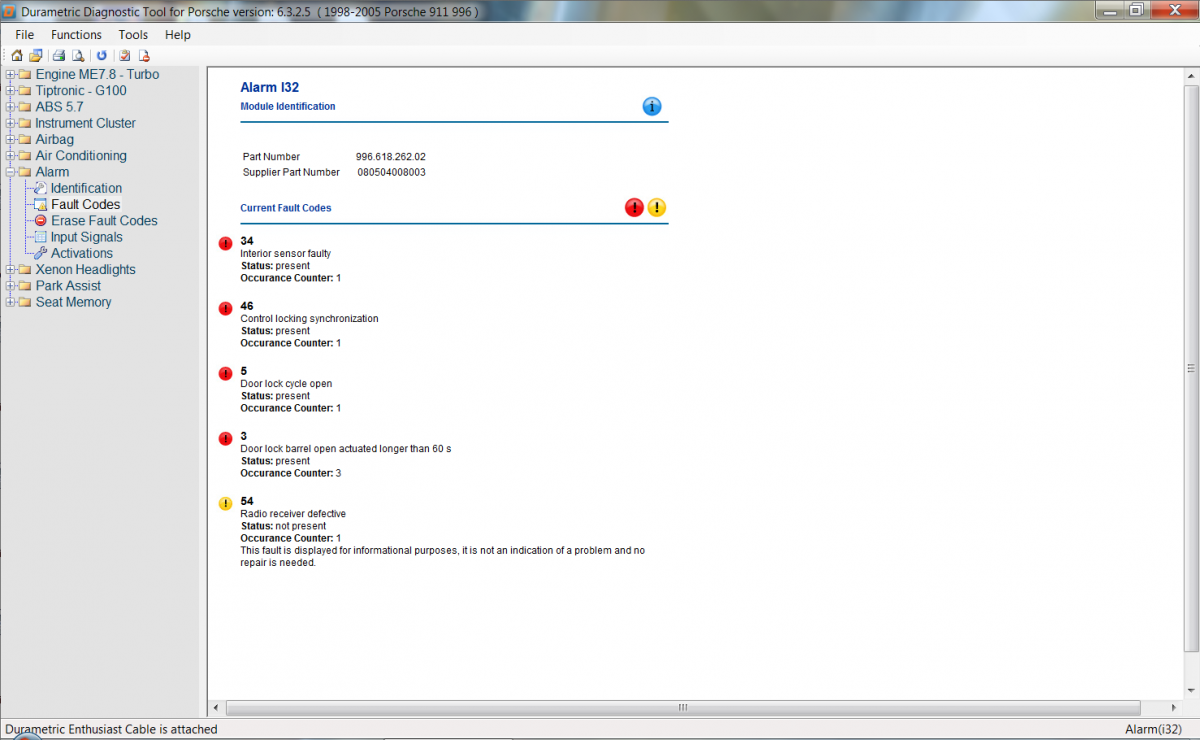
Task: Expand the Engine ME7.8 - Turbo node
Action: click(x=10, y=75)
